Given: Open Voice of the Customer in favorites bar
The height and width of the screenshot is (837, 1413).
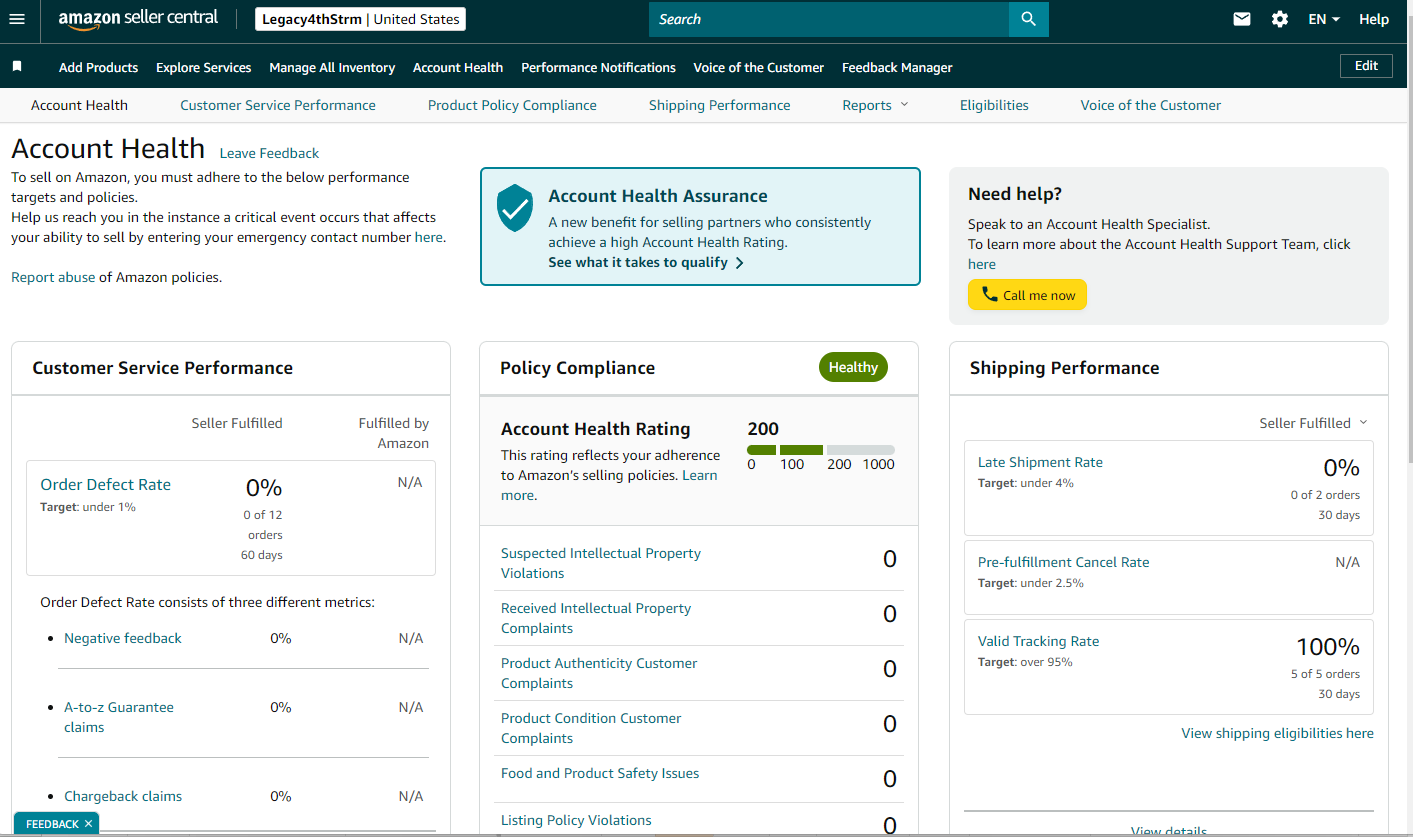Looking at the screenshot, I should 759,67.
